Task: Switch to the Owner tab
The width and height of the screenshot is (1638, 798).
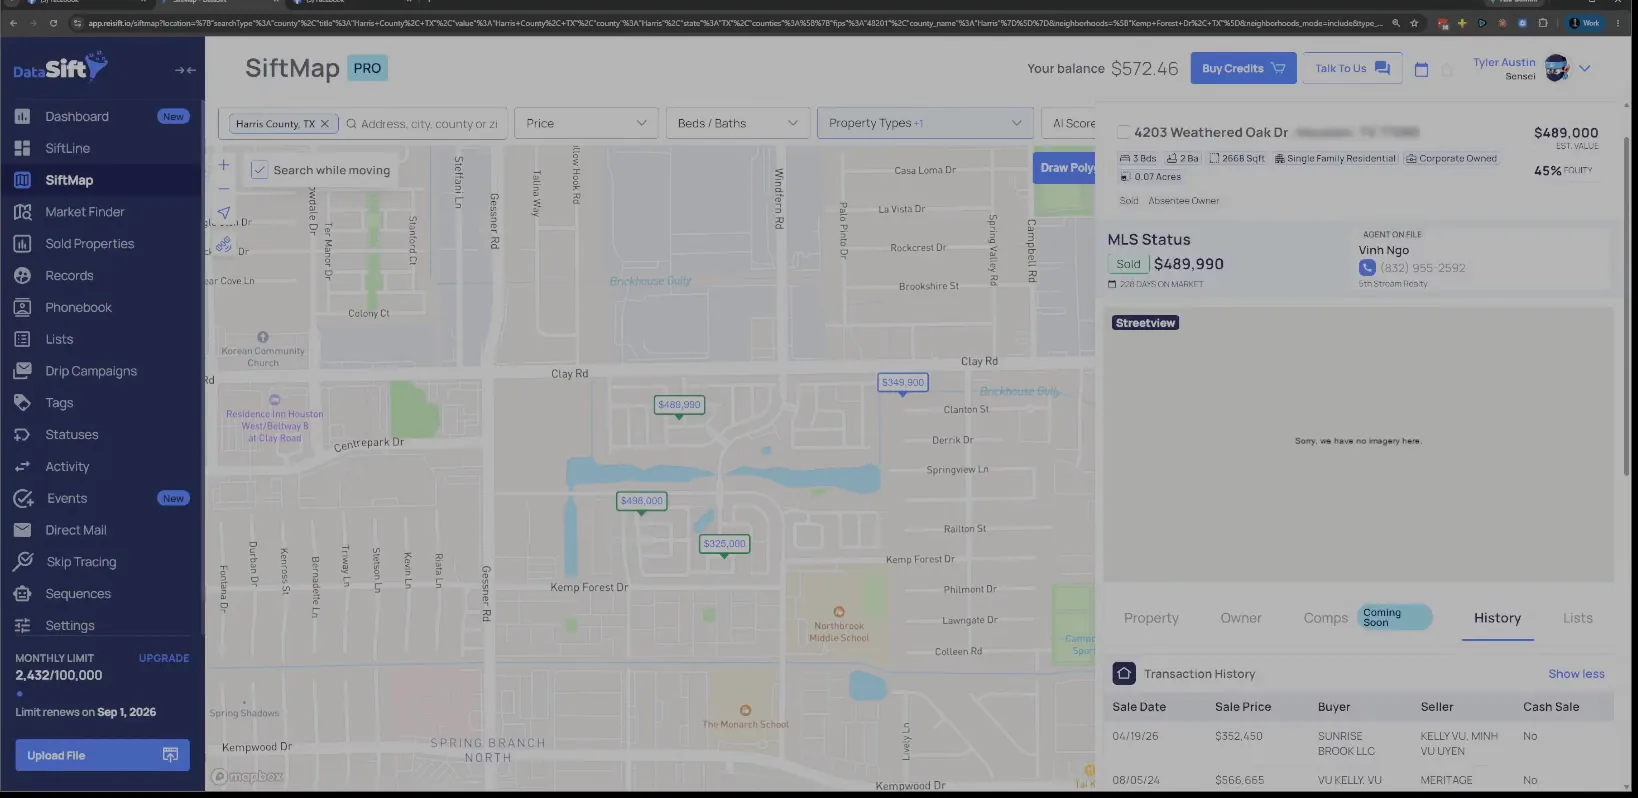Action: point(1241,618)
